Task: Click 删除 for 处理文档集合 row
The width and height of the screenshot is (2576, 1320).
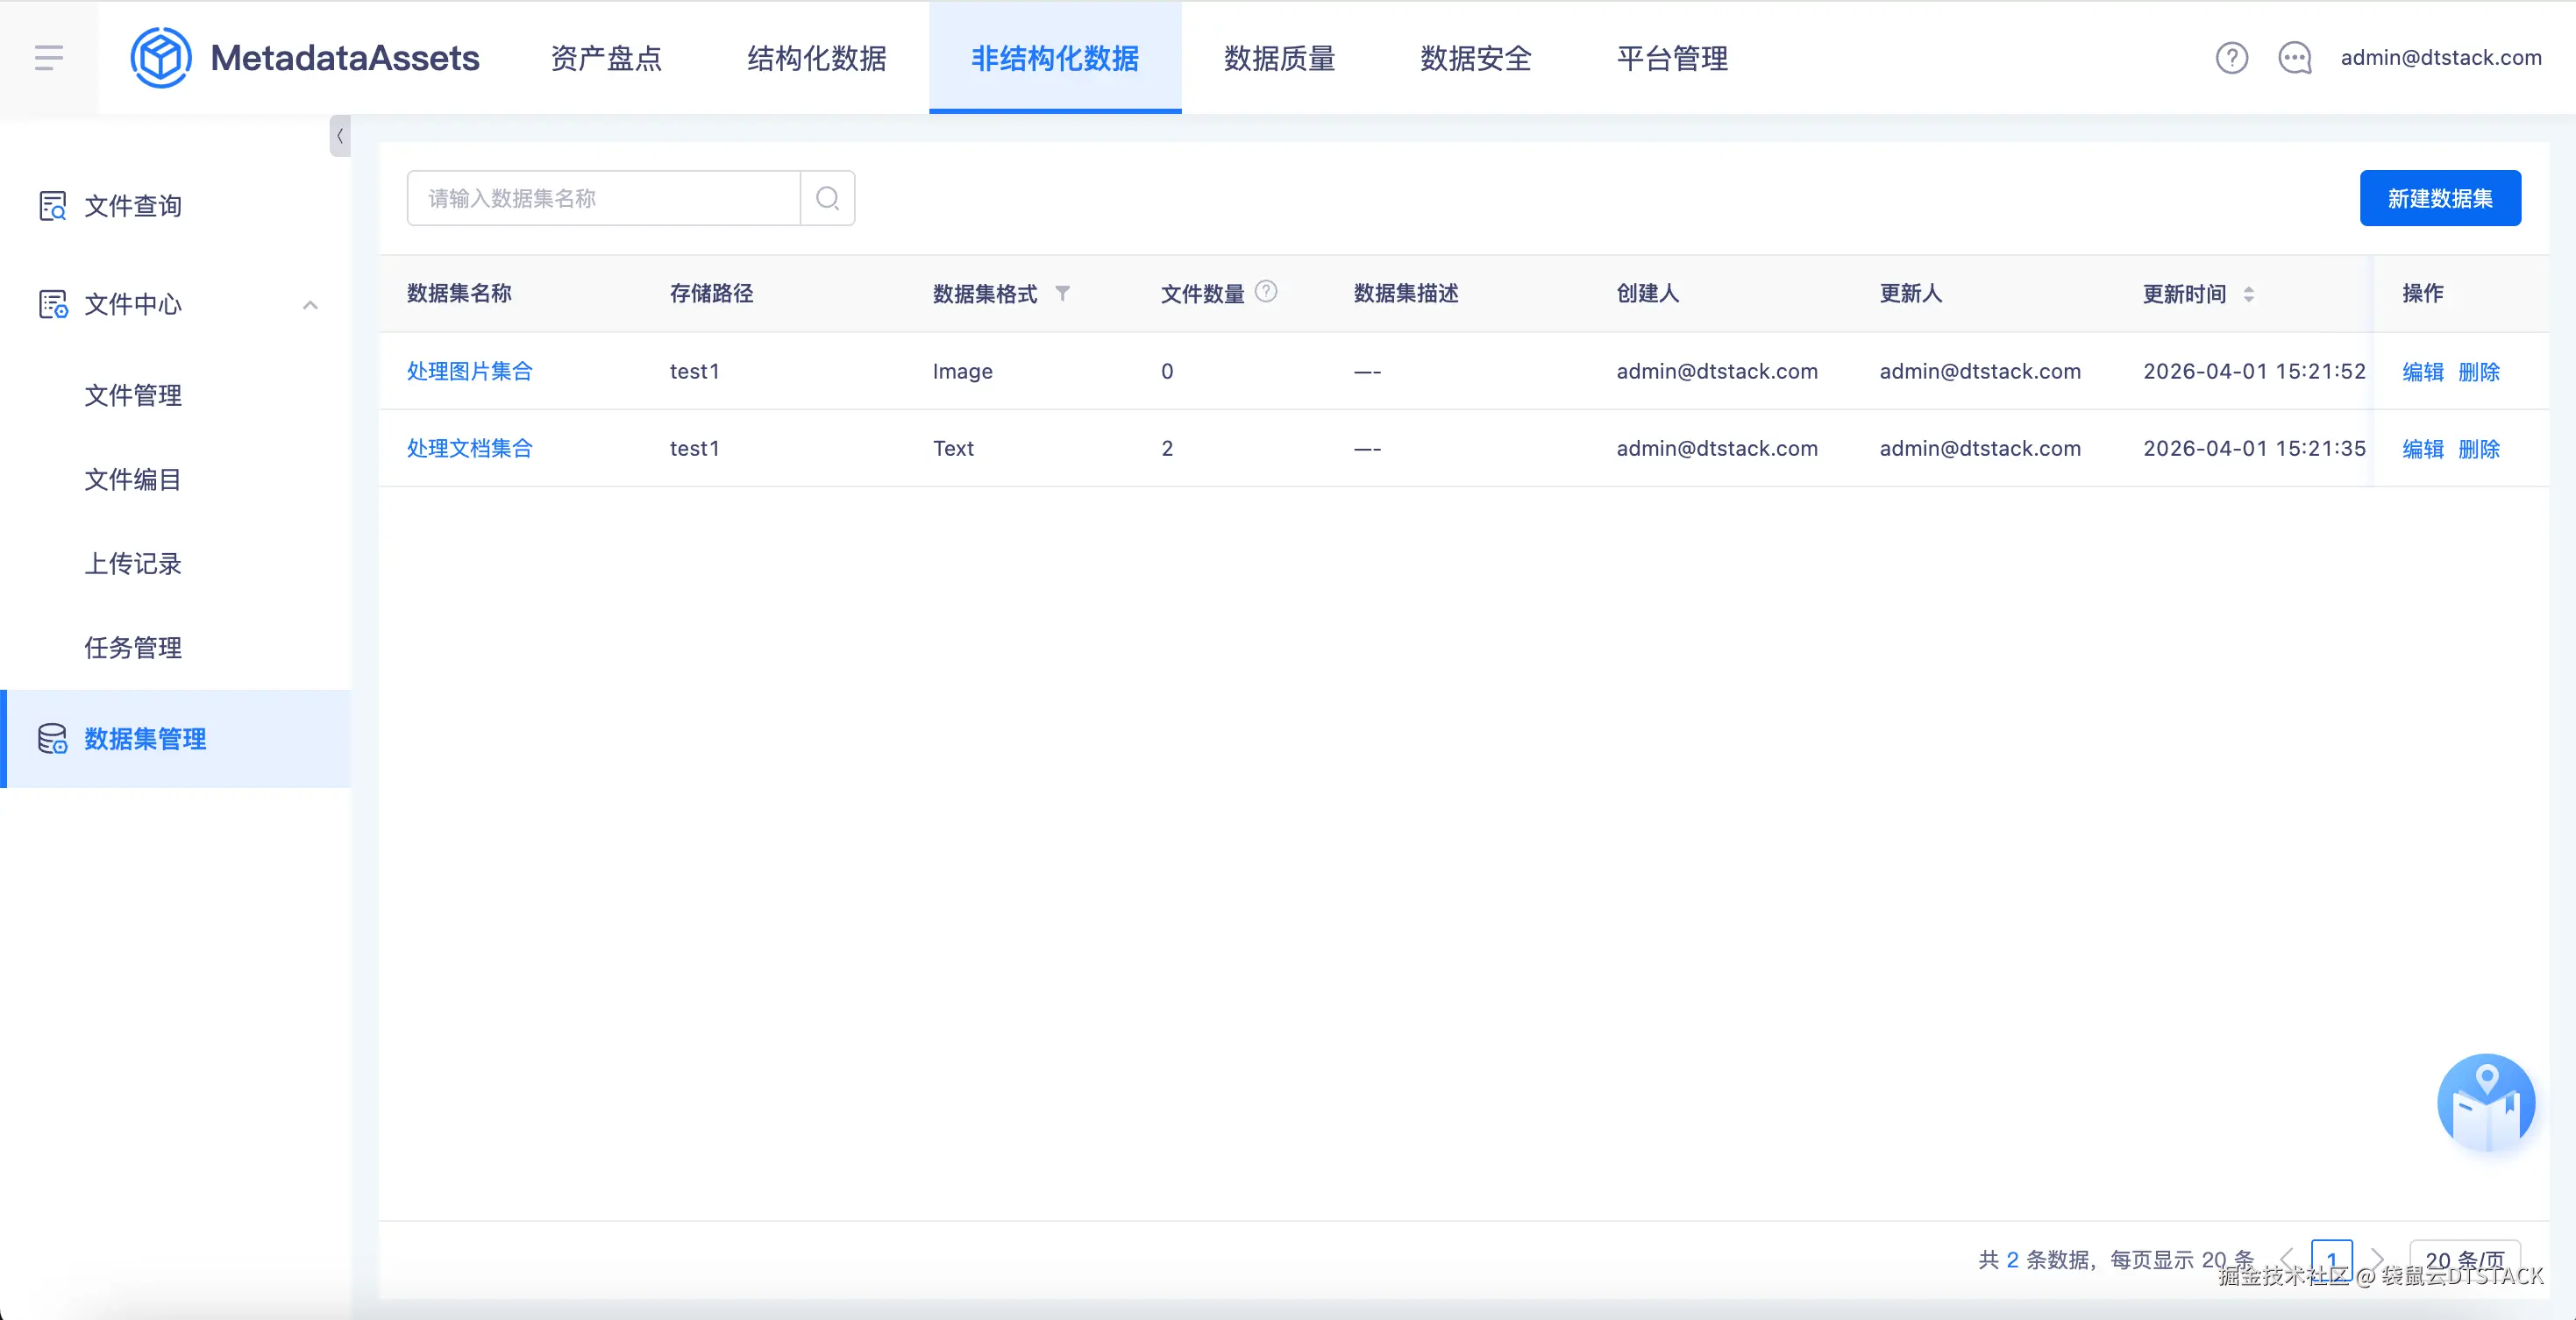Action: click(2478, 448)
